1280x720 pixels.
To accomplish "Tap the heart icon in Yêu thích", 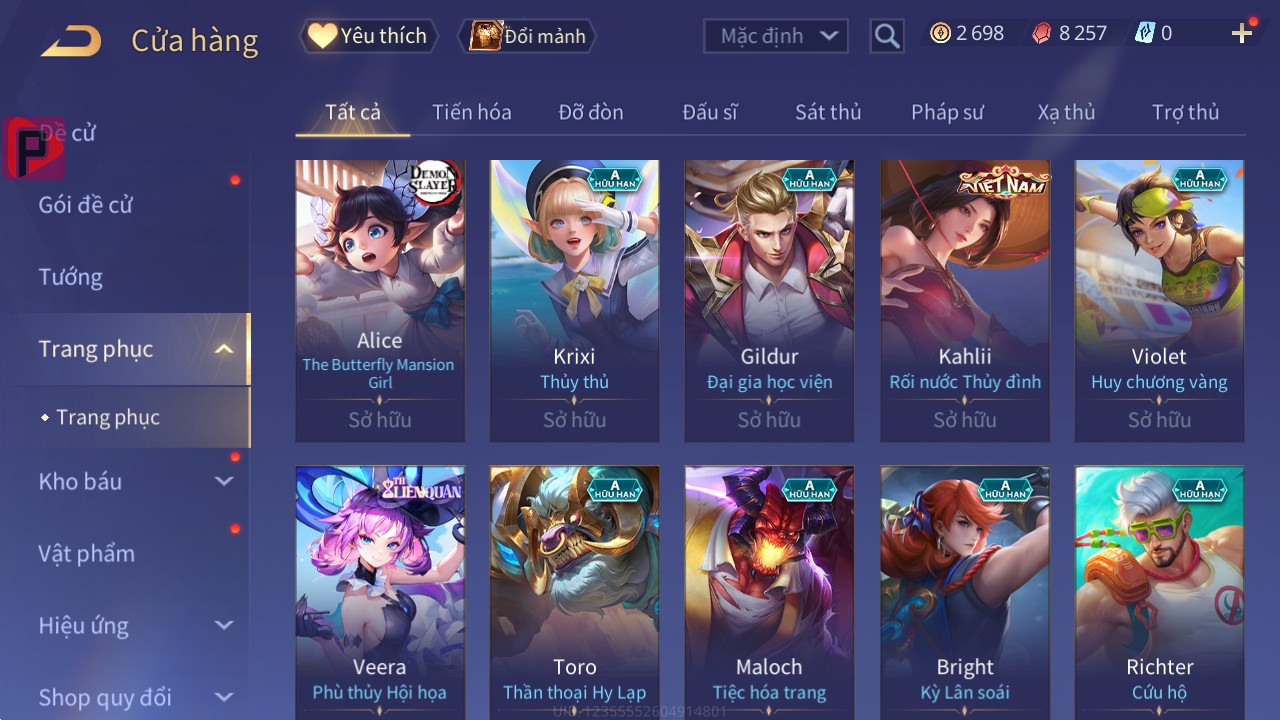I will pos(322,36).
